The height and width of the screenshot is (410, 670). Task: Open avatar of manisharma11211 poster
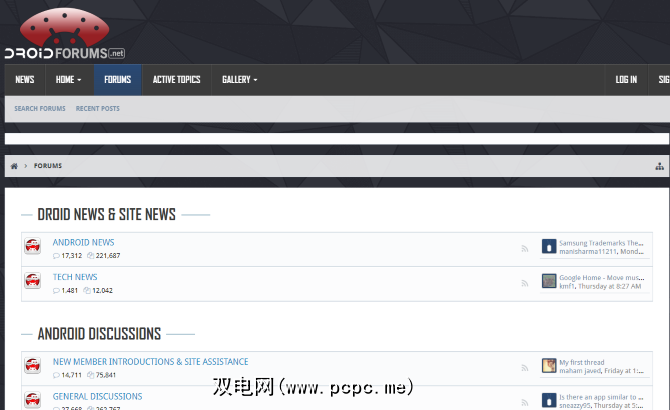tap(549, 246)
